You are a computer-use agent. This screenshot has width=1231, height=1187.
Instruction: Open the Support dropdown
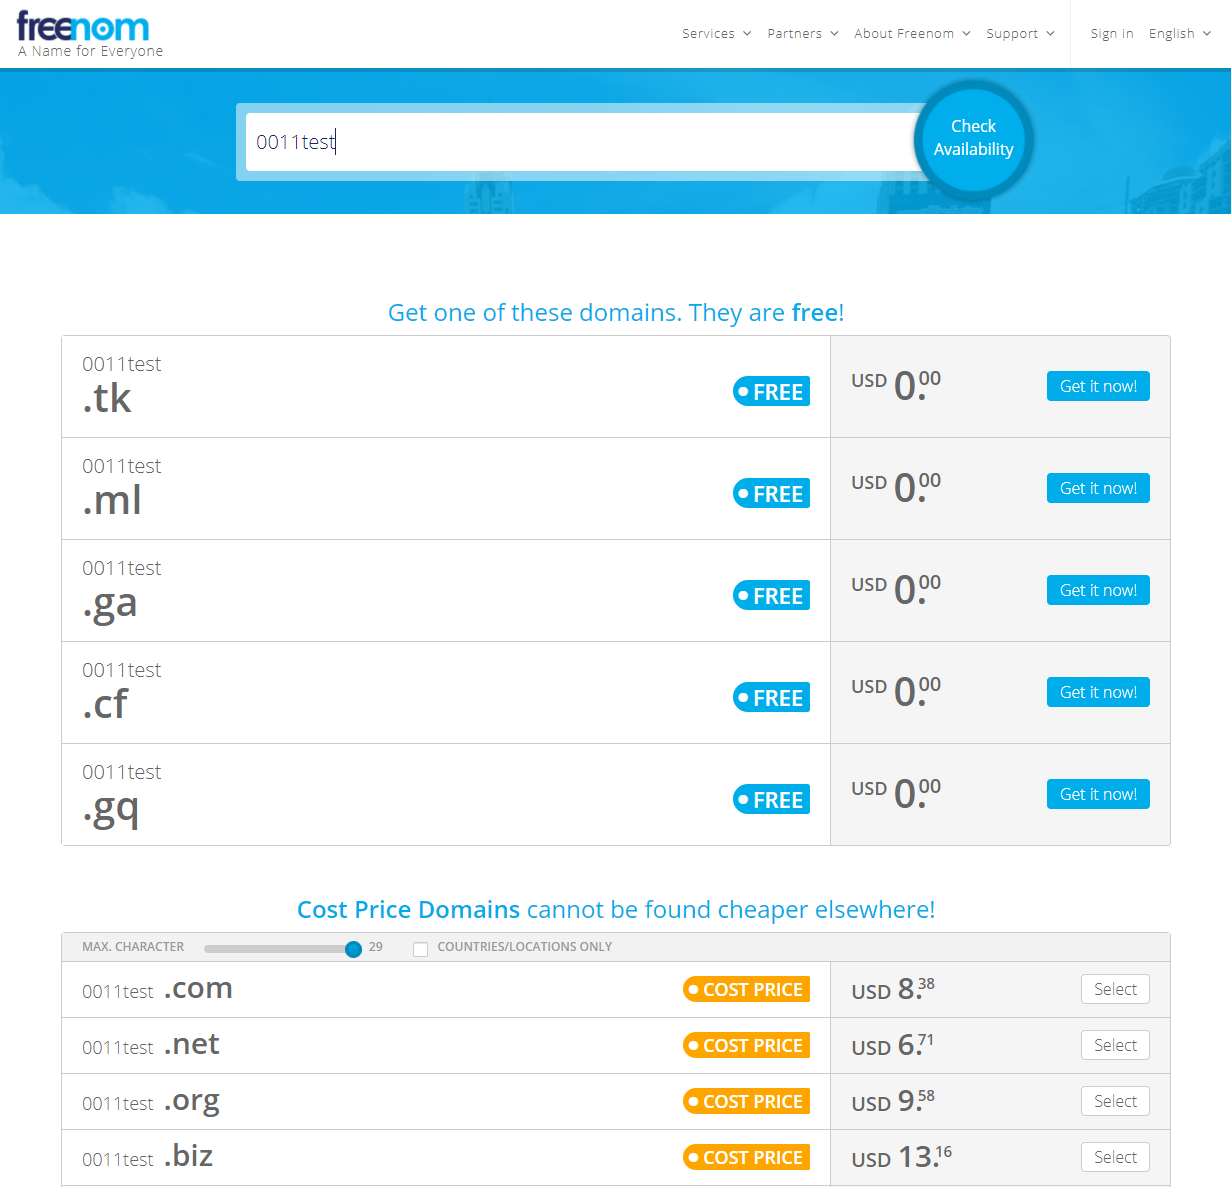click(1020, 33)
